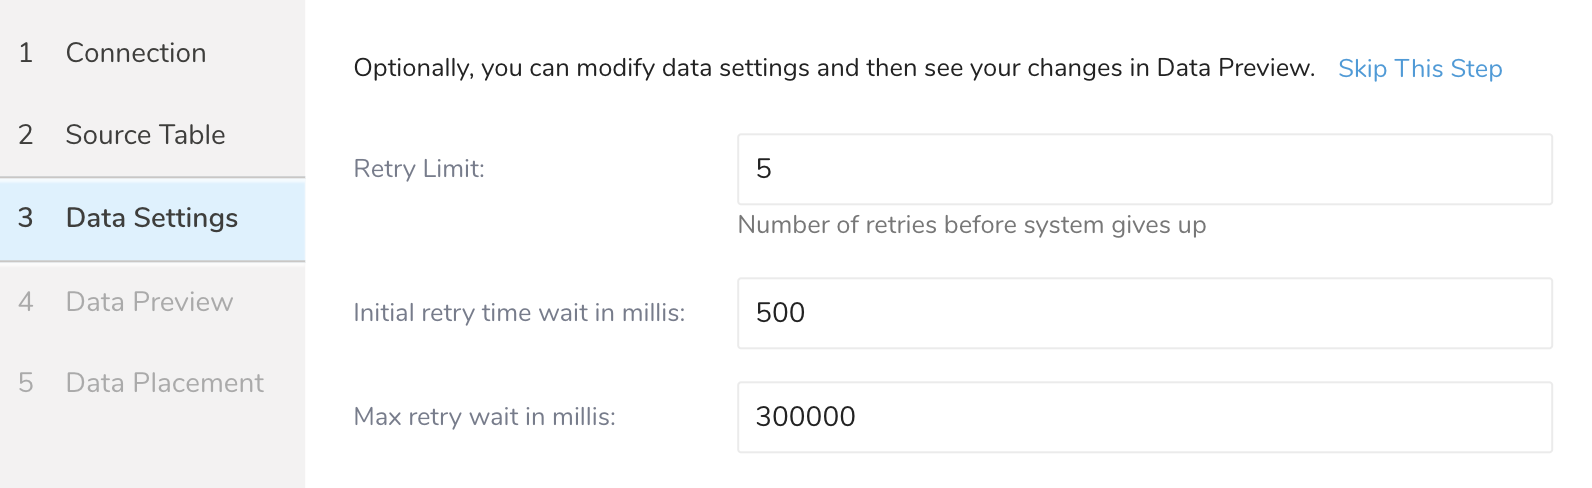Click the "Max retry wait in millis" label
Viewport: 1592px width, 488px height.
pos(484,417)
